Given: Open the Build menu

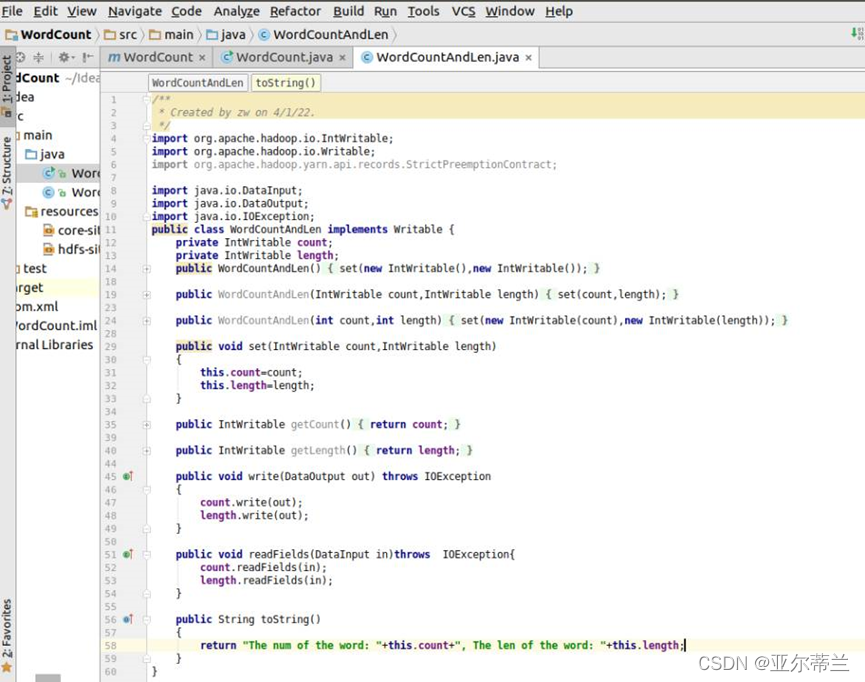Looking at the screenshot, I should (x=349, y=11).
